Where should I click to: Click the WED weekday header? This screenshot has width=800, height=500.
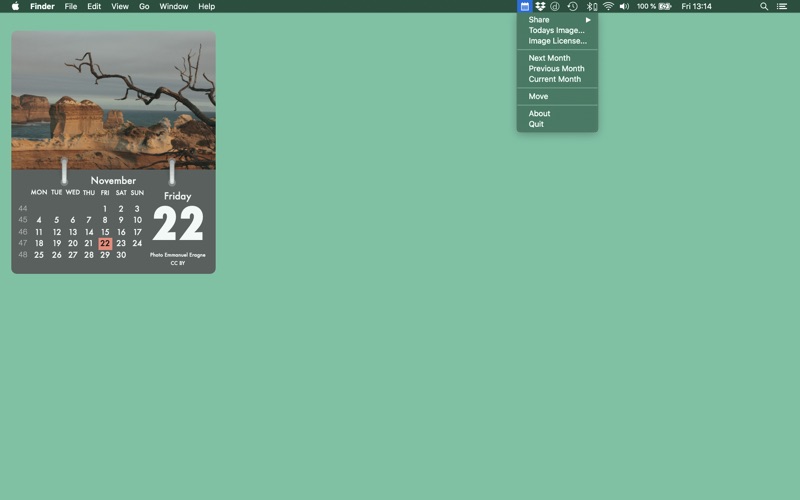[x=72, y=192]
